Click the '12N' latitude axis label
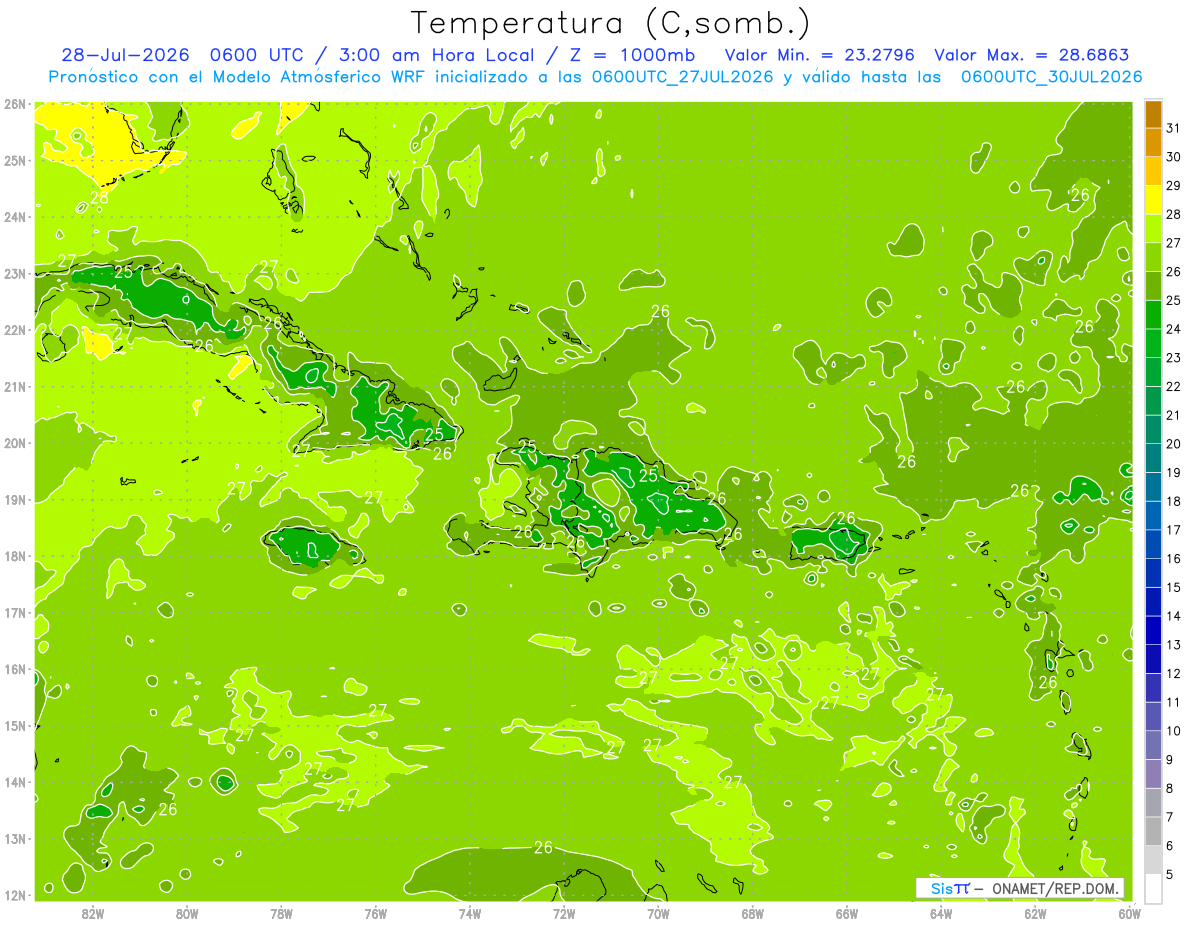This screenshot has width=1200, height=927. pyautogui.click(x=15, y=895)
